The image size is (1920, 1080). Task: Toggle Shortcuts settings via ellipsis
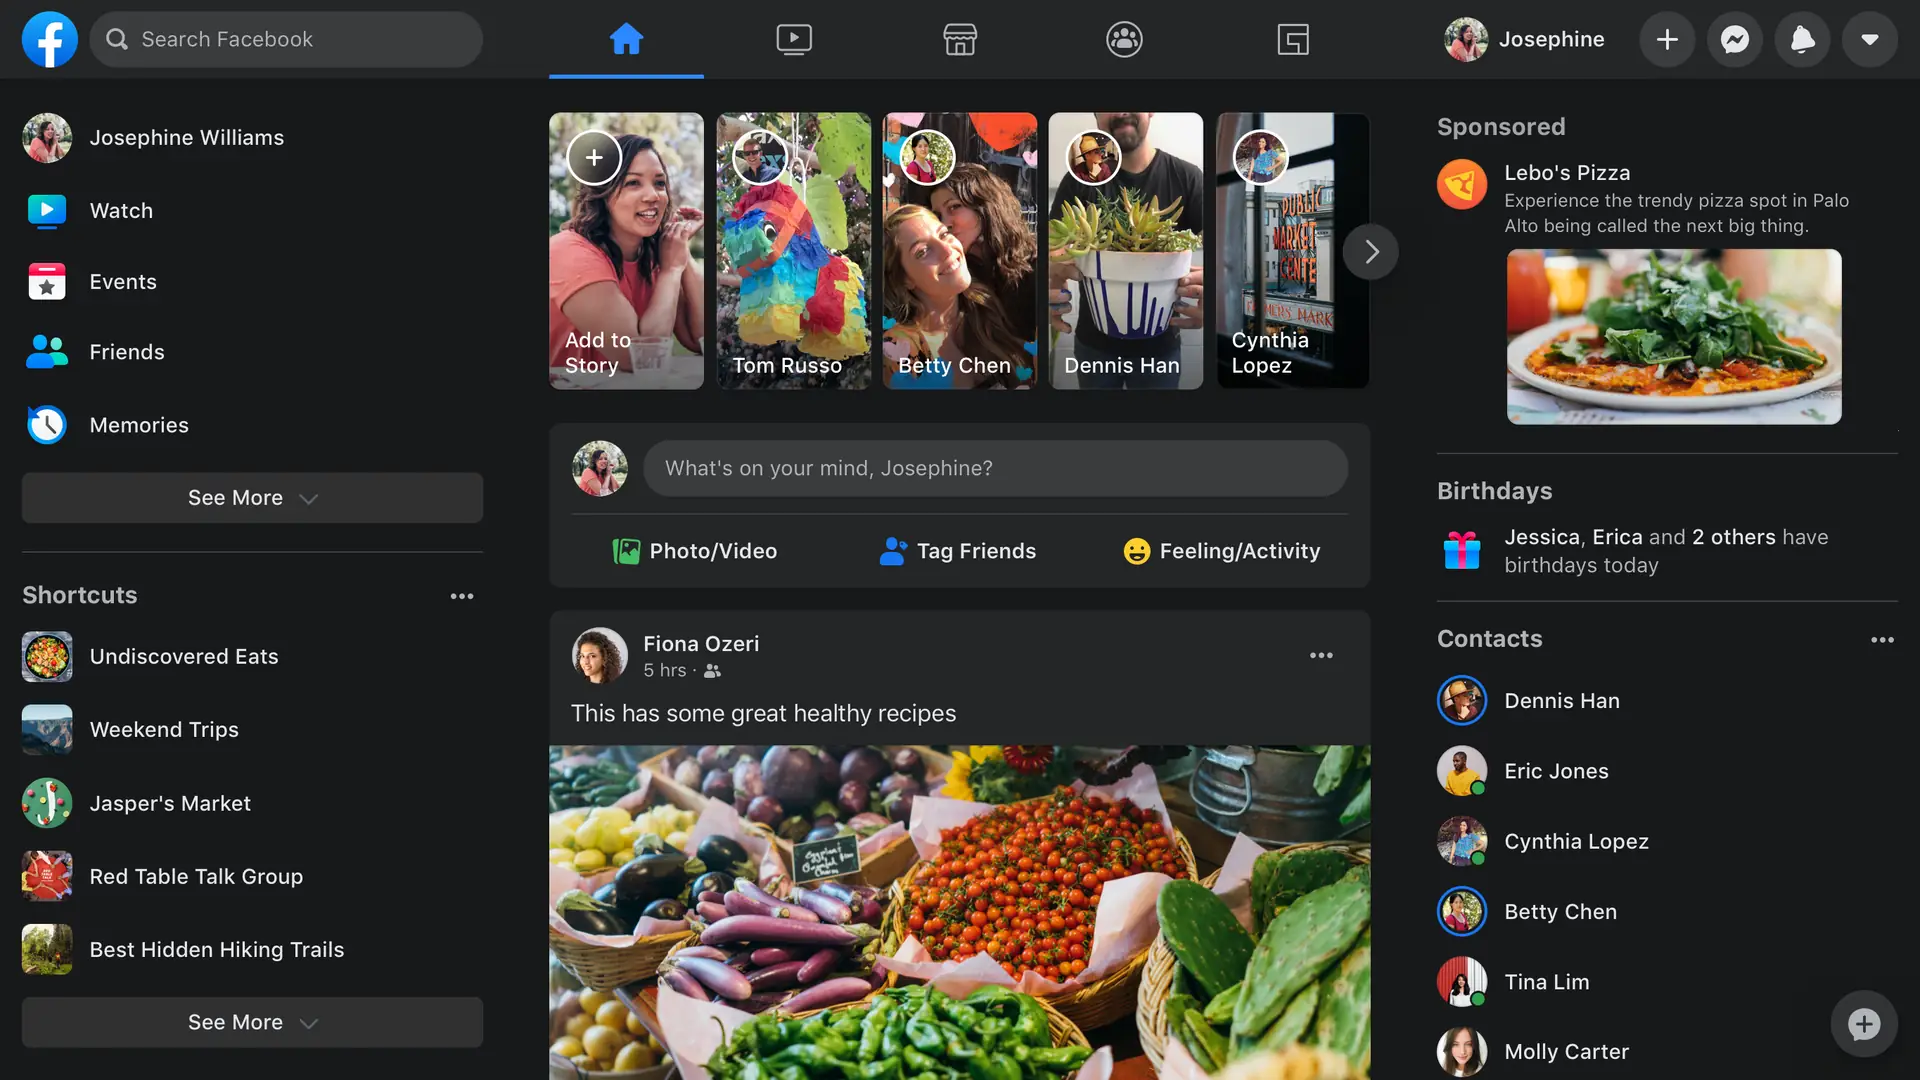click(459, 596)
